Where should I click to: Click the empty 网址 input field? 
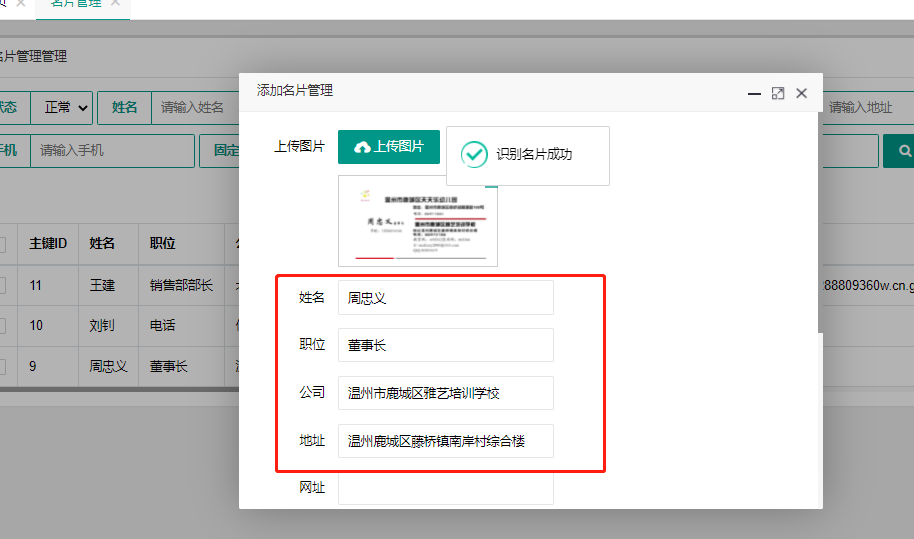coord(446,488)
